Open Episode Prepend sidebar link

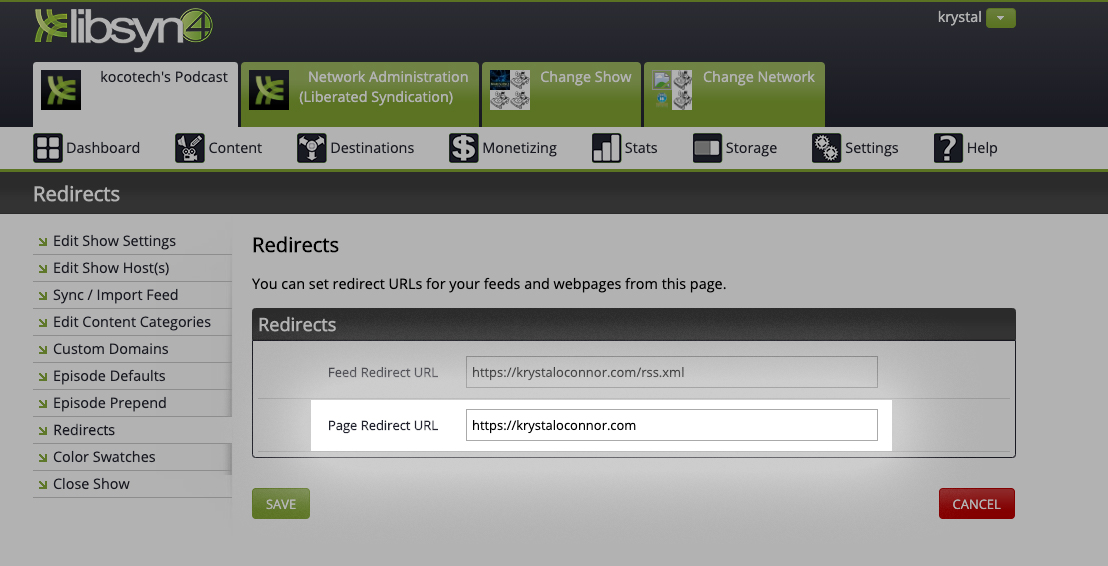(x=110, y=403)
